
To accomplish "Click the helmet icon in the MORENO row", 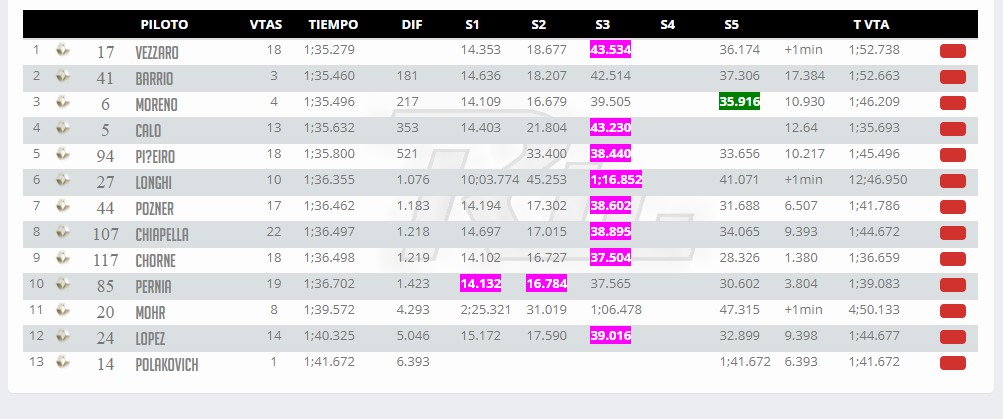I will (63, 102).
